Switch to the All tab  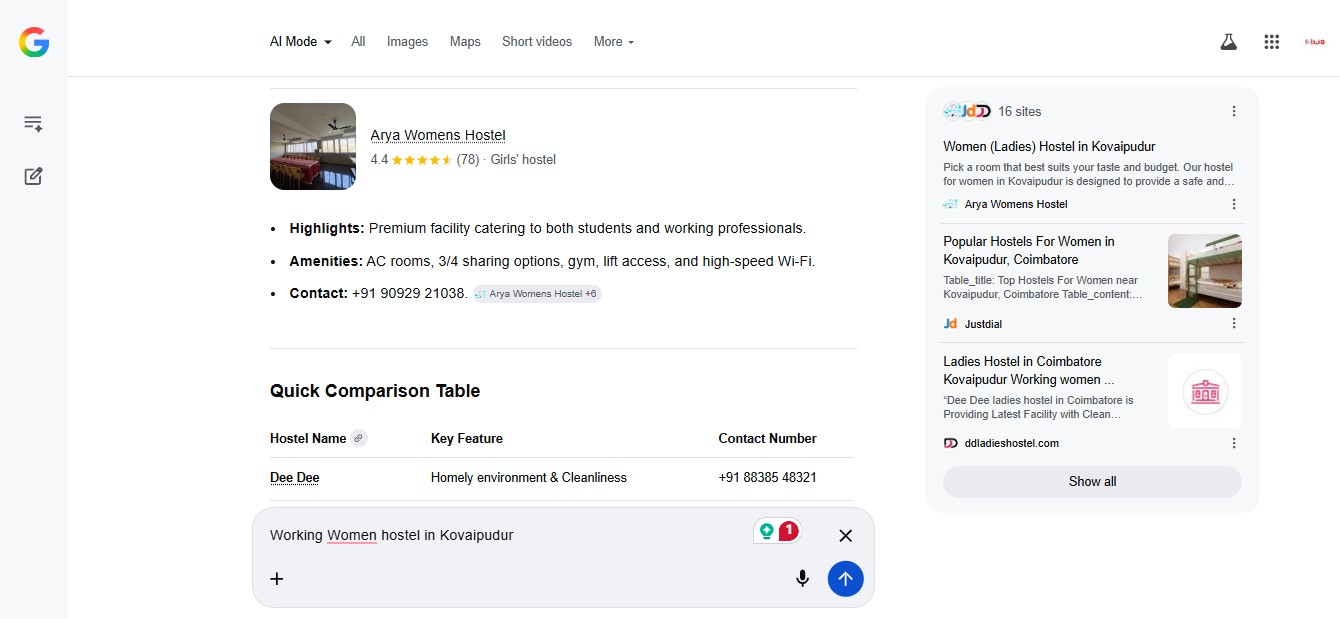click(358, 42)
